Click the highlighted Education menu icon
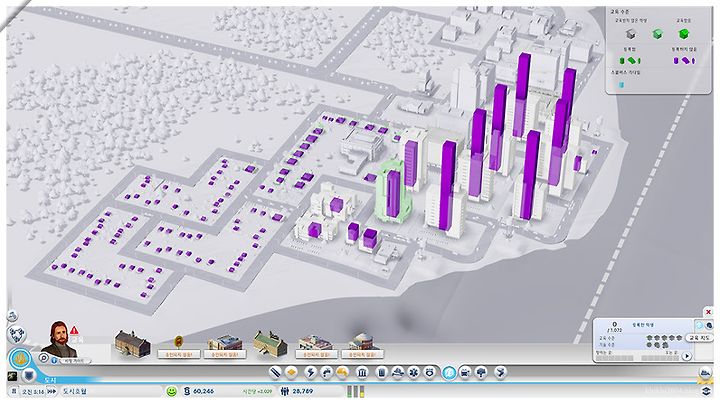720x404 pixels. coord(449,372)
